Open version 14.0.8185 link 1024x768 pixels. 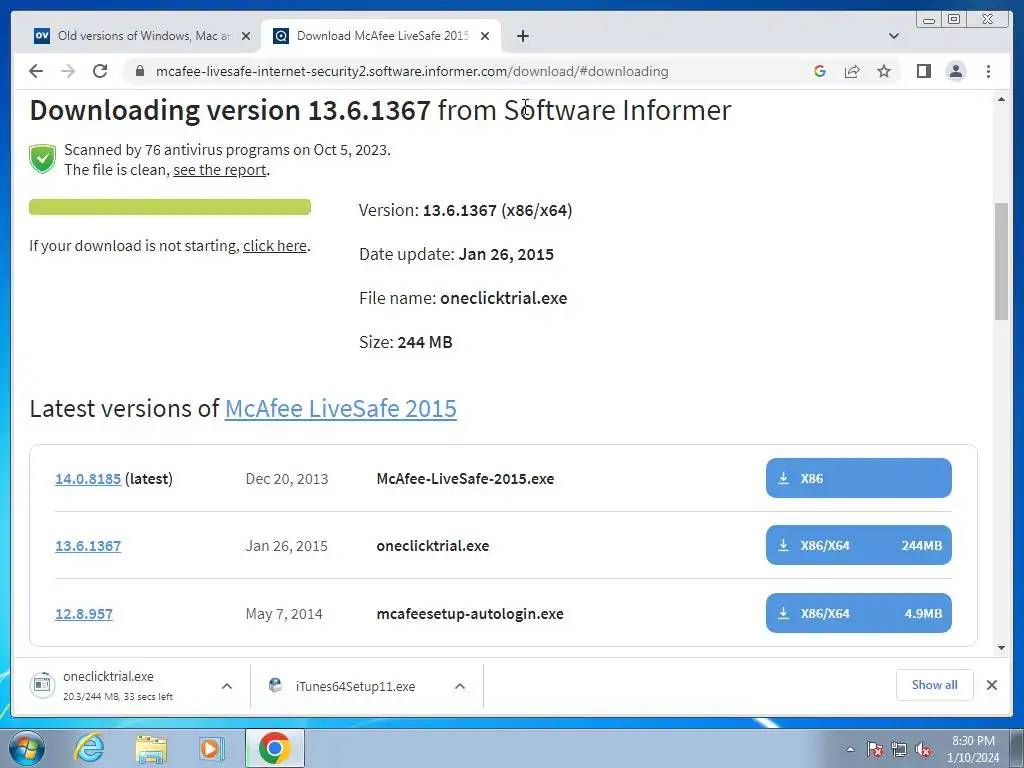[x=88, y=479]
